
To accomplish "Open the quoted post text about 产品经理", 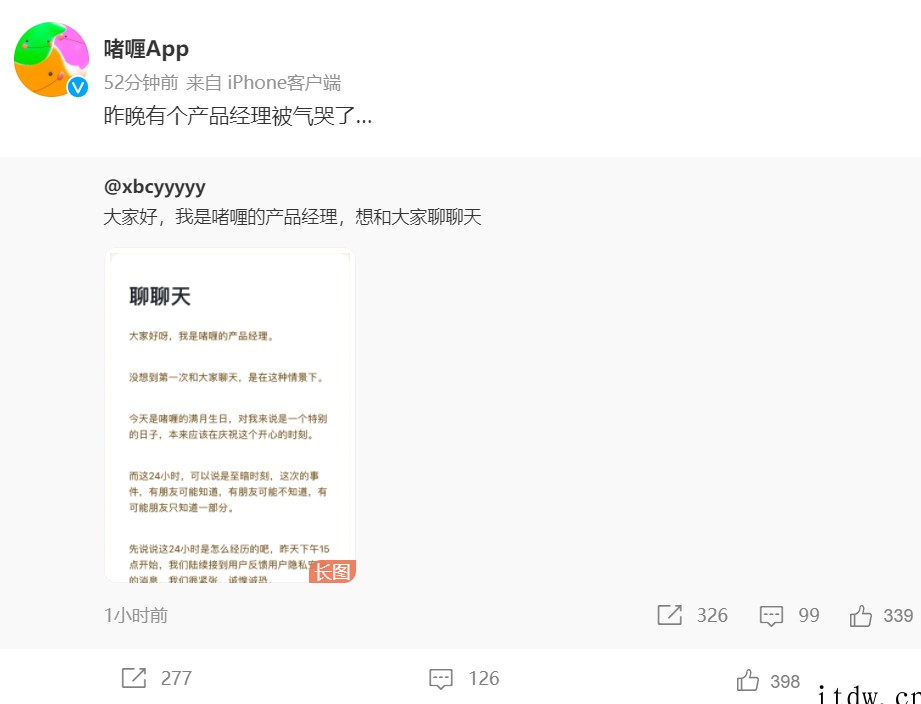I will point(293,217).
